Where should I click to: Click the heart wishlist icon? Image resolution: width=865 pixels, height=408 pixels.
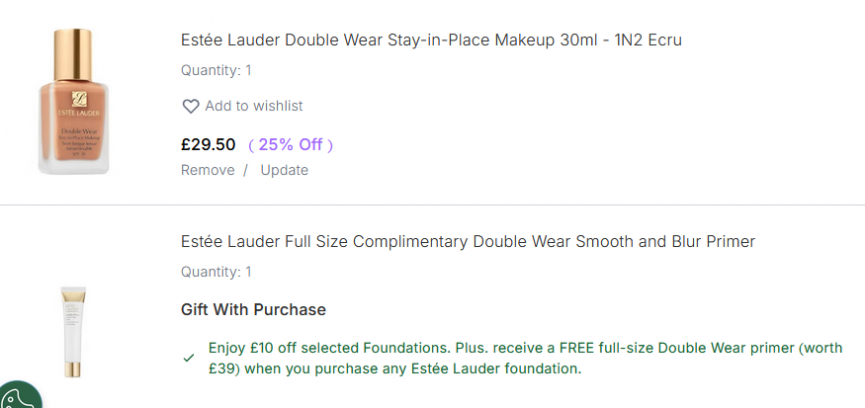190,106
